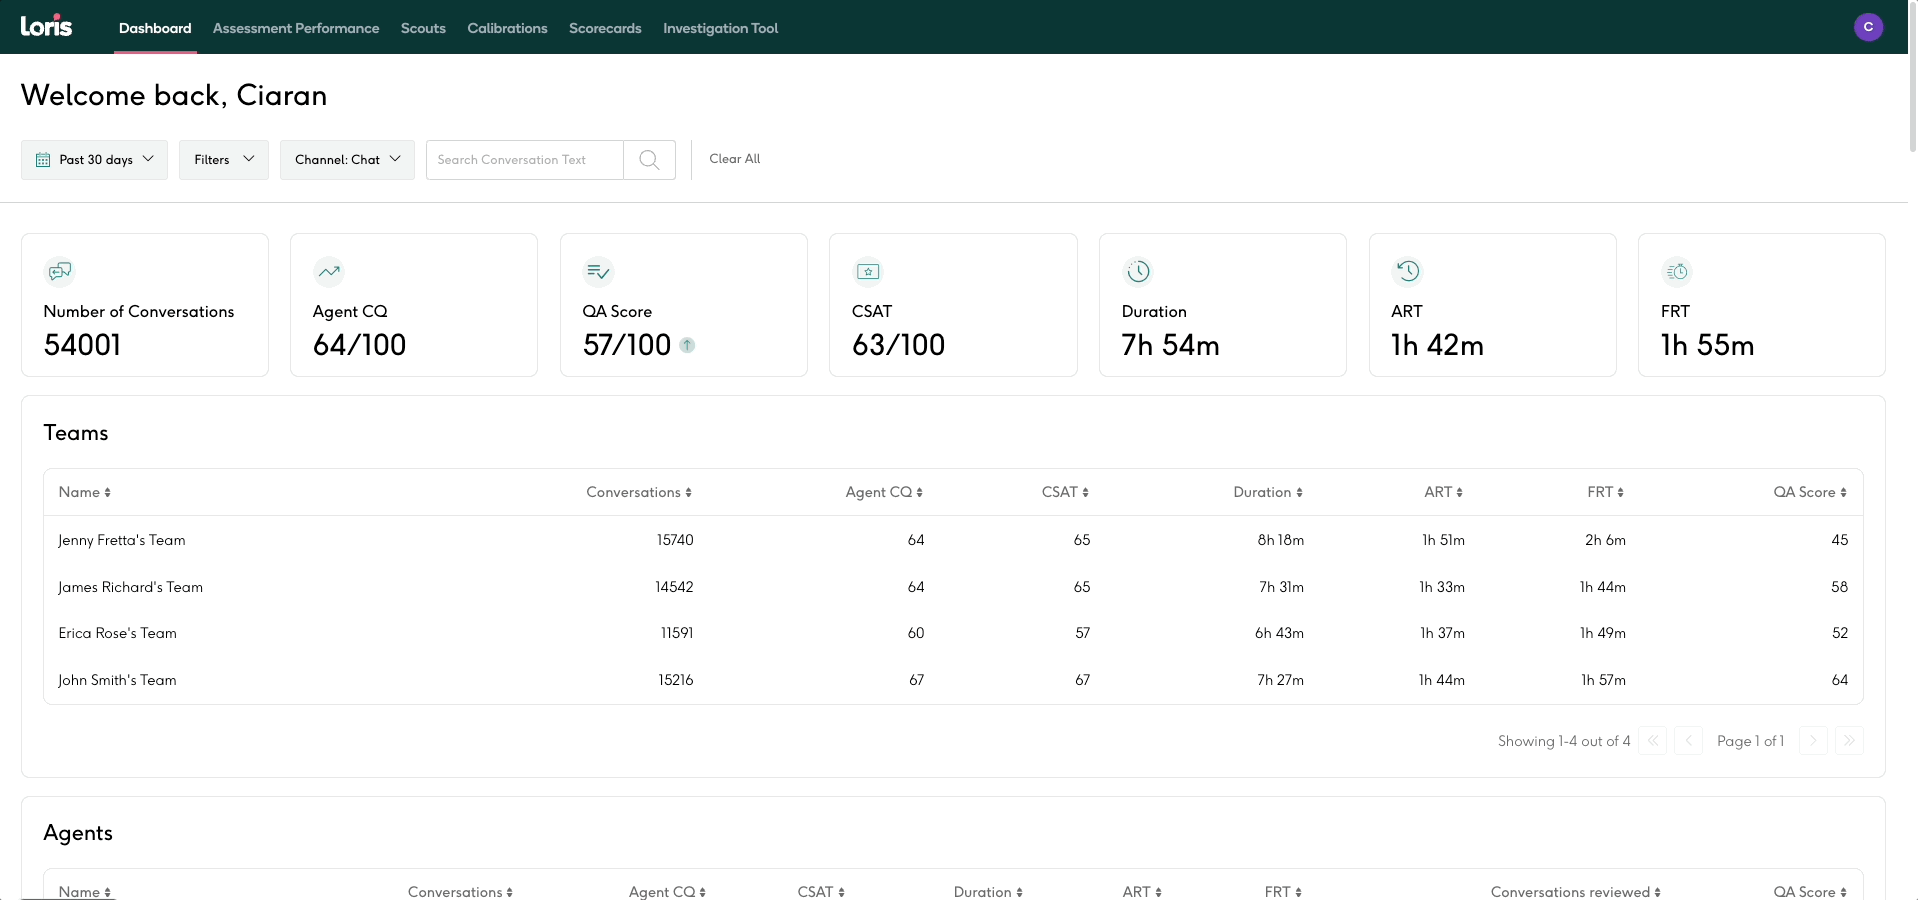This screenshot has height=900, width=1918.
Task: Open the user avatar profile menu
Action: [x=1868, y=27]
